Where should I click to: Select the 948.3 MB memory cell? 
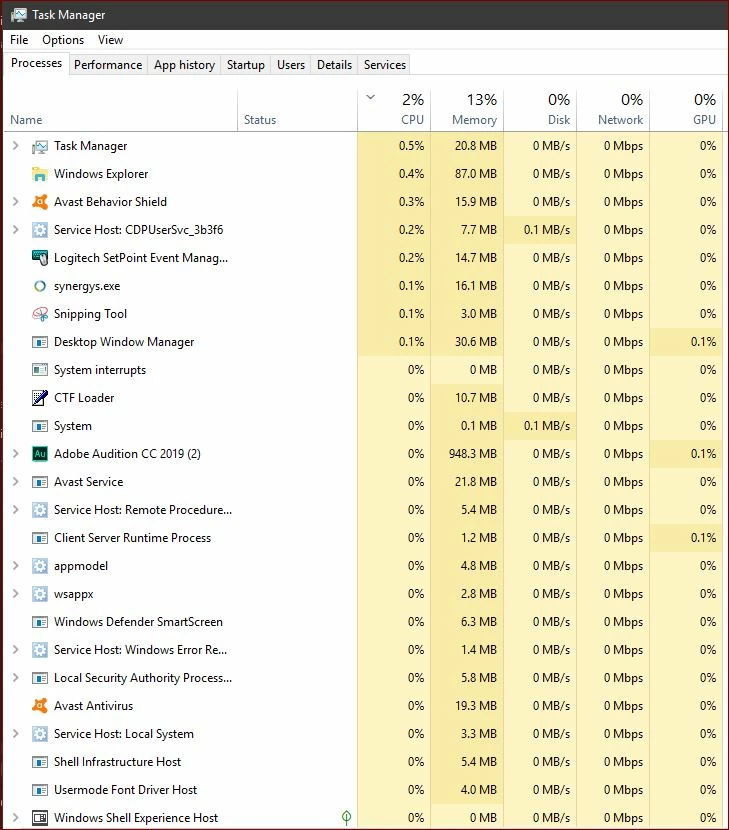[467, 454]
